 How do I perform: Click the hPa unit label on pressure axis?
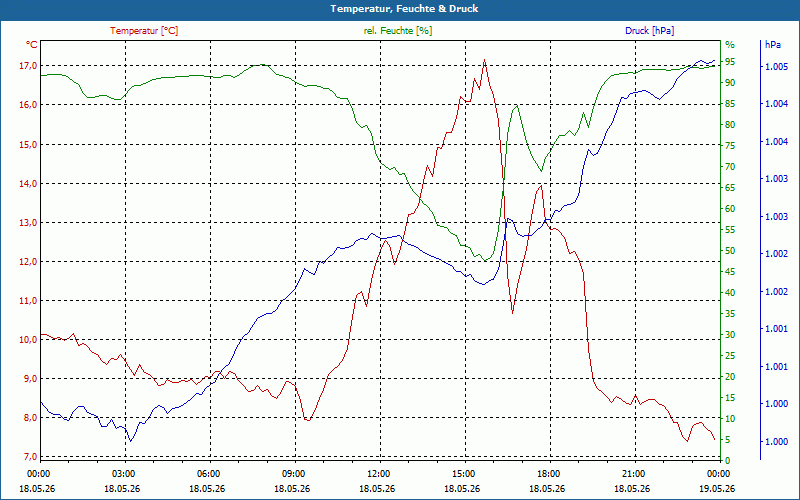coord(773,45)
